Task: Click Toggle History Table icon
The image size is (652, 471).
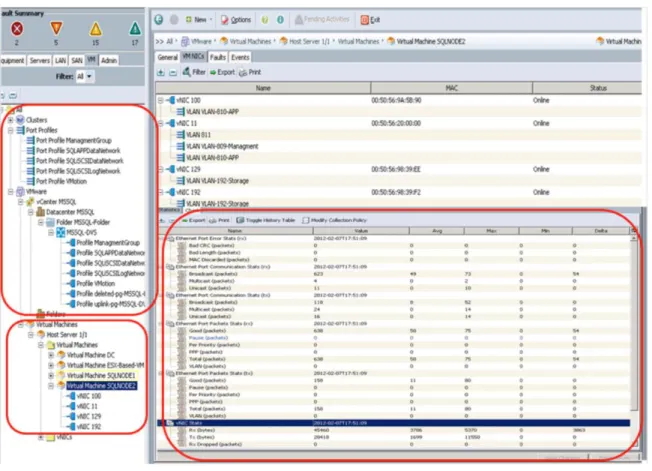Action: 240,220
